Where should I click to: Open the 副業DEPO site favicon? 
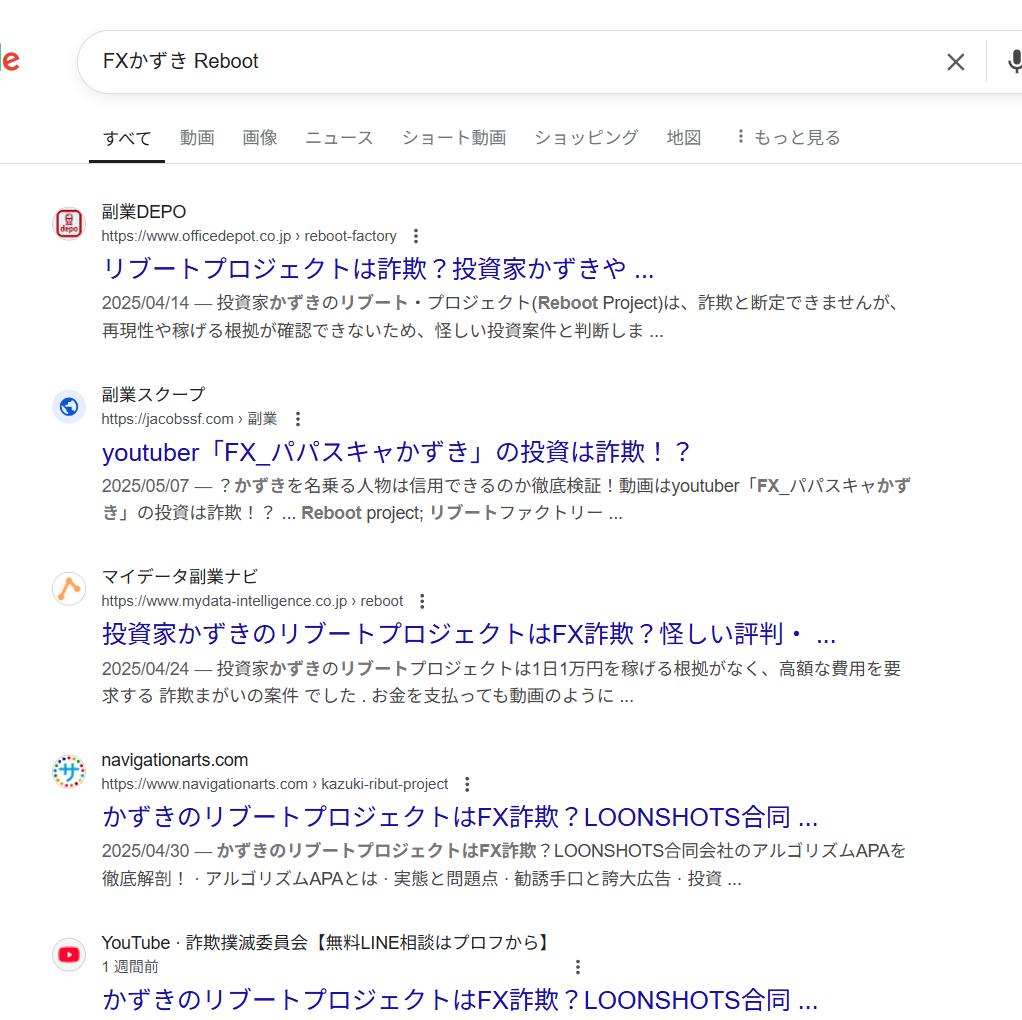point(69,224)
